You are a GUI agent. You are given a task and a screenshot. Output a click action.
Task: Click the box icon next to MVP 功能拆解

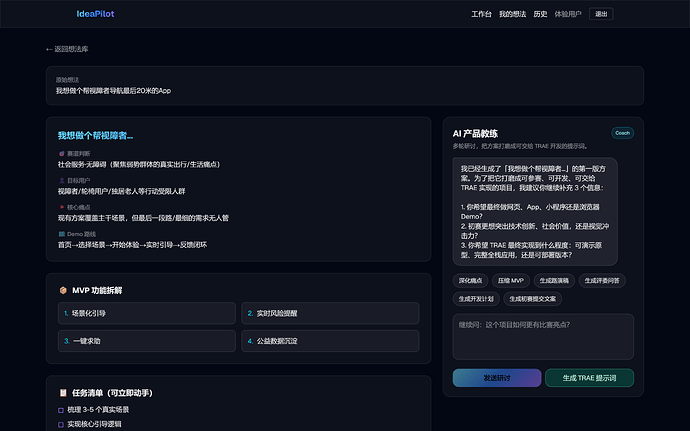pyautogui.click(x=63, y=291)
